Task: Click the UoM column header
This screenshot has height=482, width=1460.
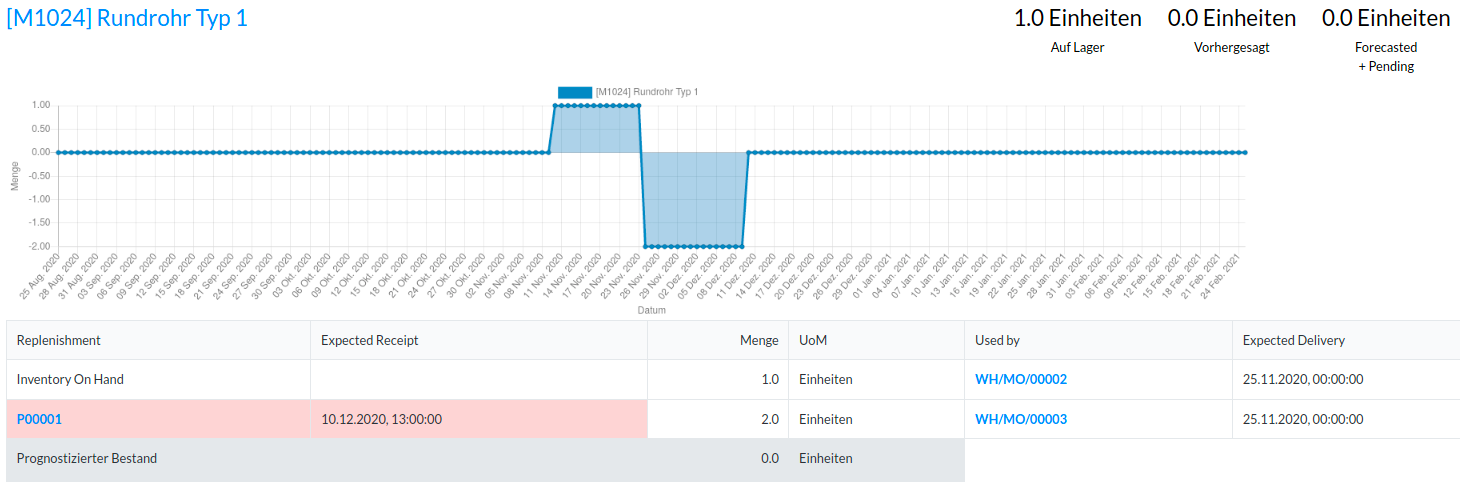Action: click(813, 340)
